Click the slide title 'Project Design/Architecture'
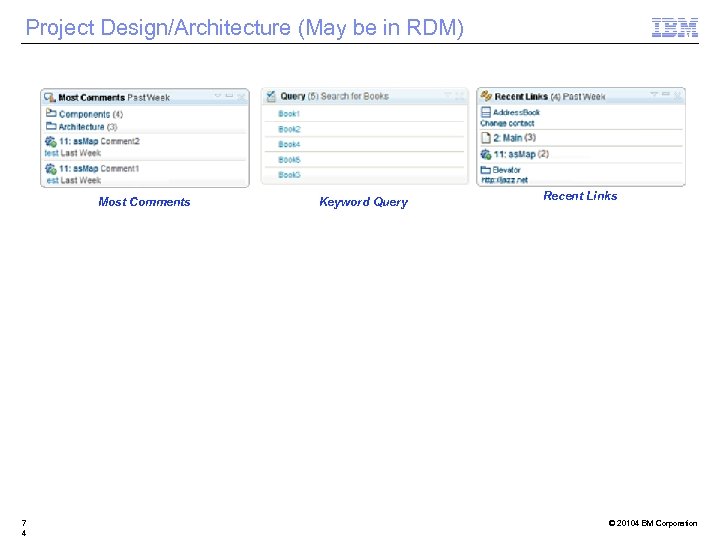The image size is (720, 540). click(158, 28)
